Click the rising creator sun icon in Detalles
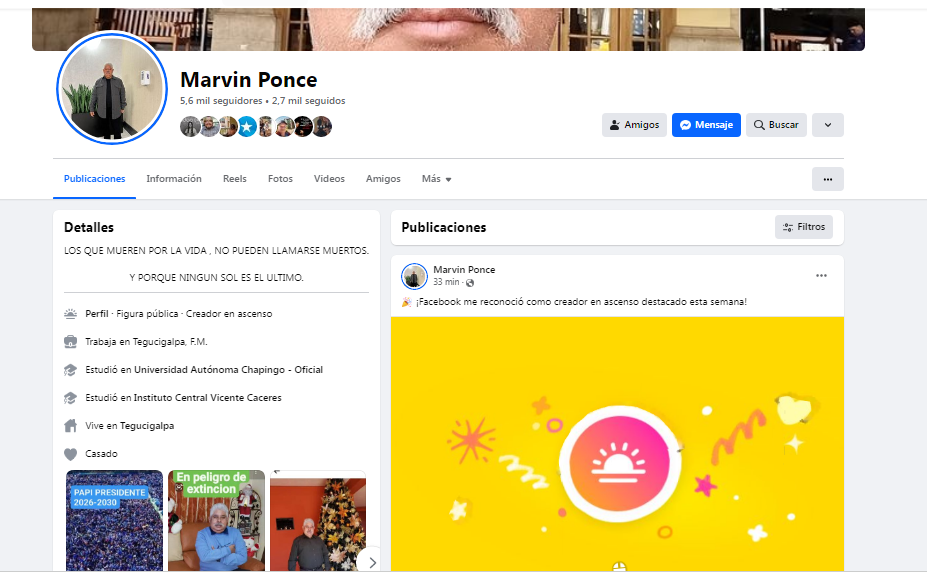 (x=70, y=314)
